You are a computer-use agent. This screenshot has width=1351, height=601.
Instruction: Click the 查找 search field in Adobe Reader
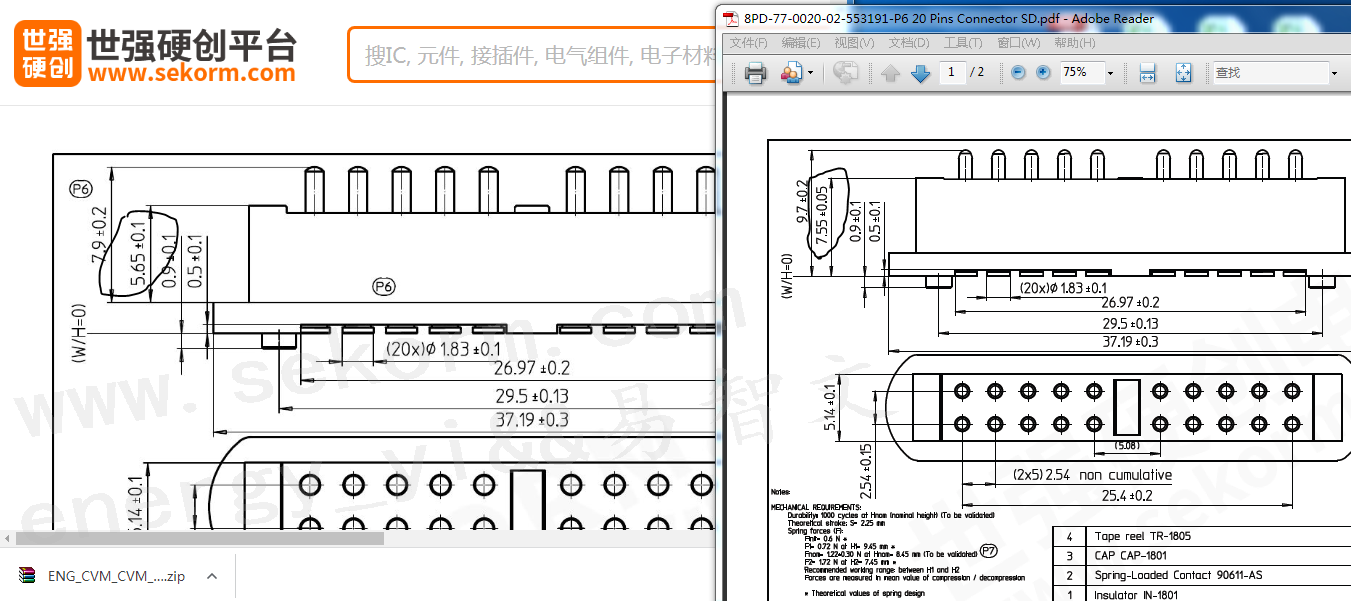pos(1269,73)
